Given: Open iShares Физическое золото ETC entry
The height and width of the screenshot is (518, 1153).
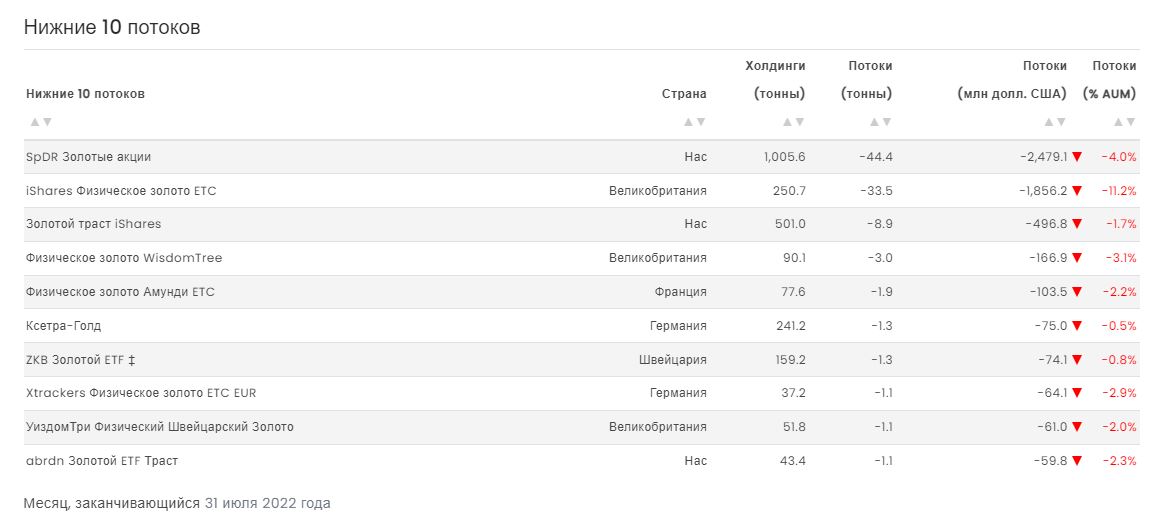Looking at the screenshot, I should point(120,191).
